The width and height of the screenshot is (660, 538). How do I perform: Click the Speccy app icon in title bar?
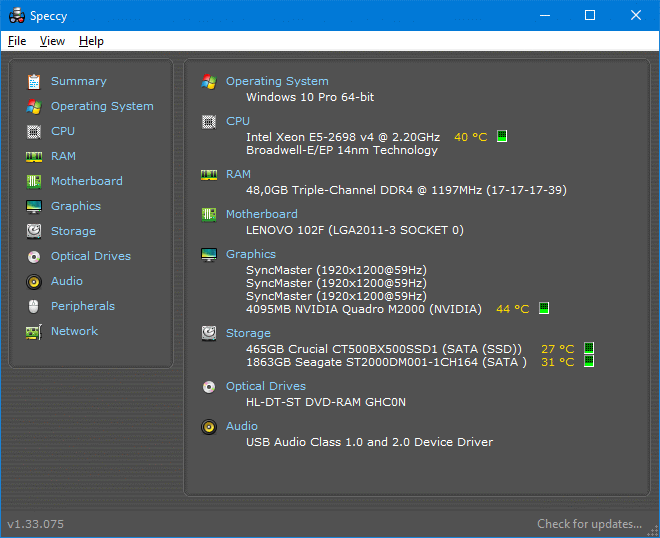(x=17, y=16)
